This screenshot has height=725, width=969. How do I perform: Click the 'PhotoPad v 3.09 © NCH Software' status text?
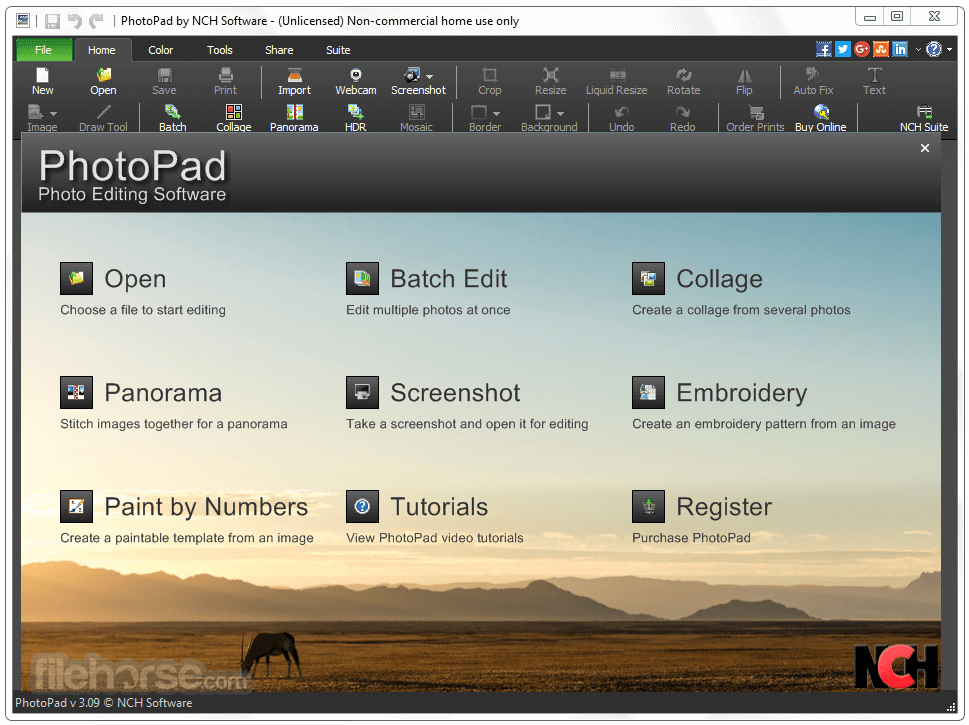[104, 703]
